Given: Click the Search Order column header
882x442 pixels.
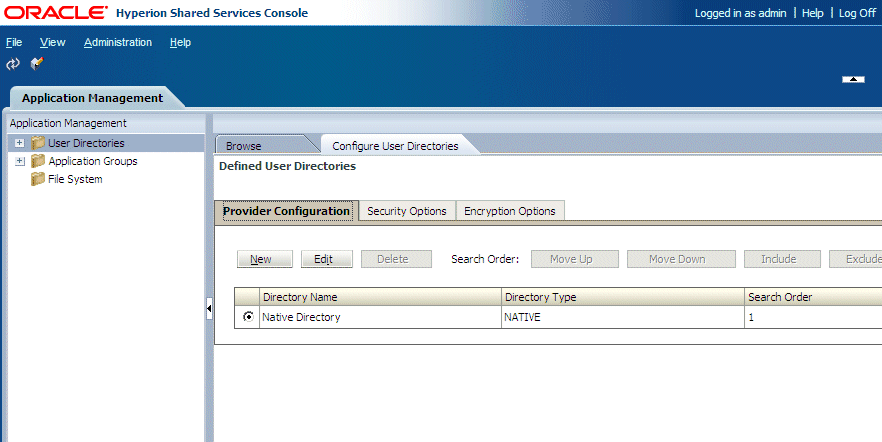Looking at the screenshot, I should coord(813,297).
